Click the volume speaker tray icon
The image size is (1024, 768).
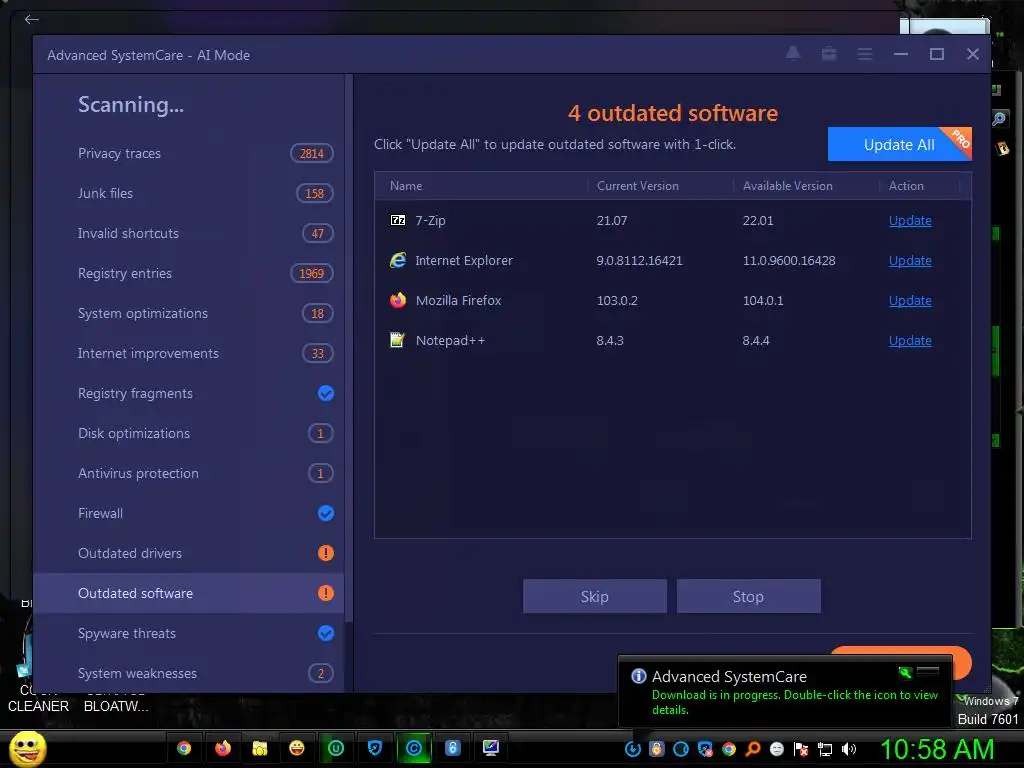[849, 749]
